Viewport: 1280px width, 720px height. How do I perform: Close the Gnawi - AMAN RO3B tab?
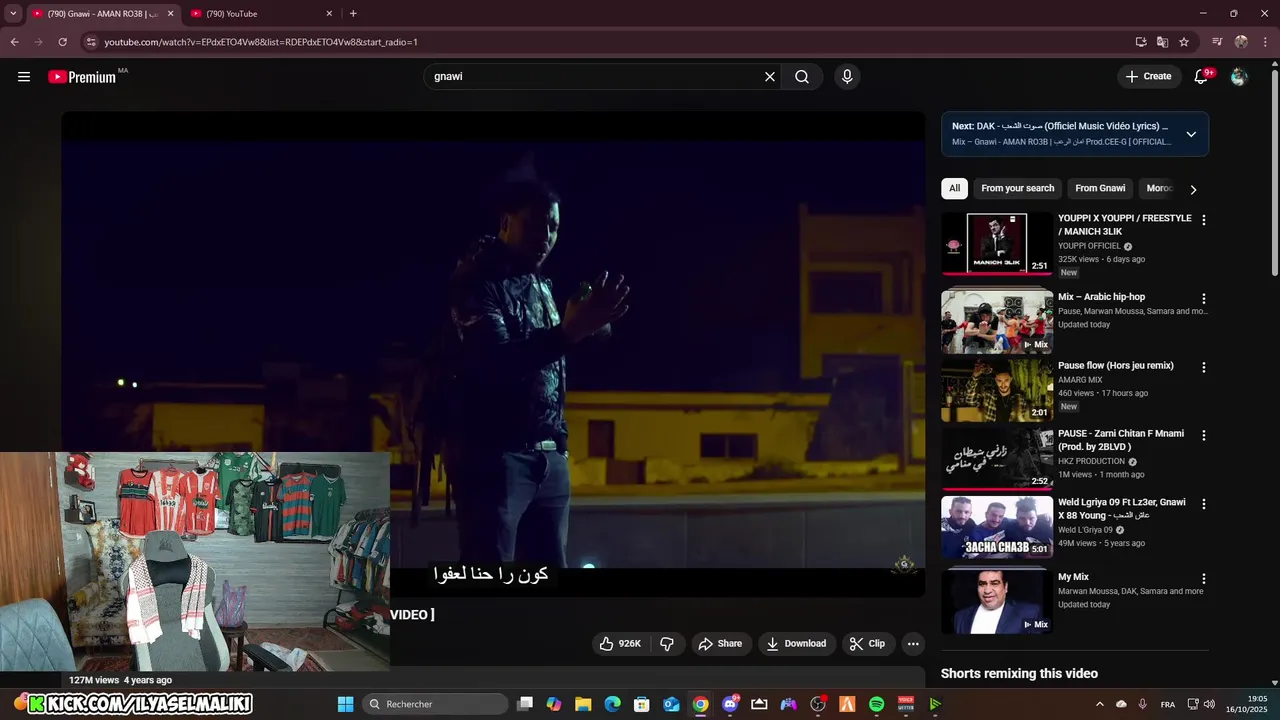pos(170,14)
